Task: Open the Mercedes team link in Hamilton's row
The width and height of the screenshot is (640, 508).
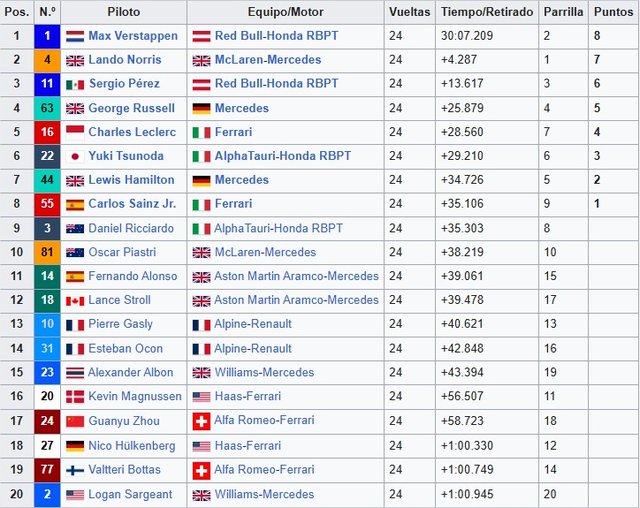Action: pos(242,180)
